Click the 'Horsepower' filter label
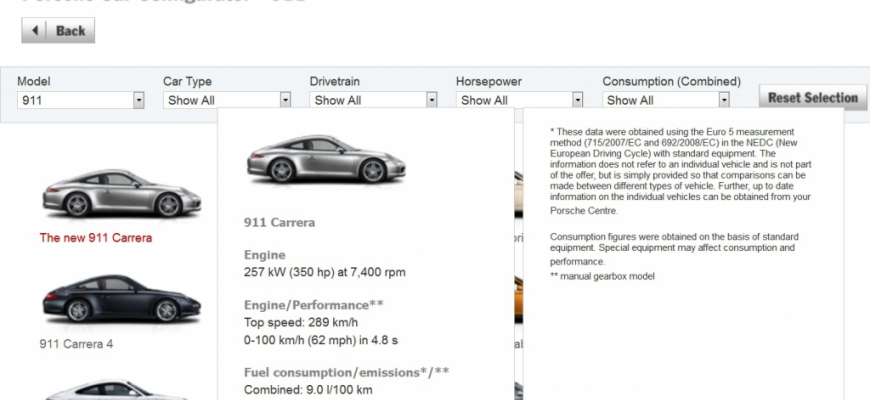Image resolution: width=870 pixels, height=400 pixels. coord(489,82)
